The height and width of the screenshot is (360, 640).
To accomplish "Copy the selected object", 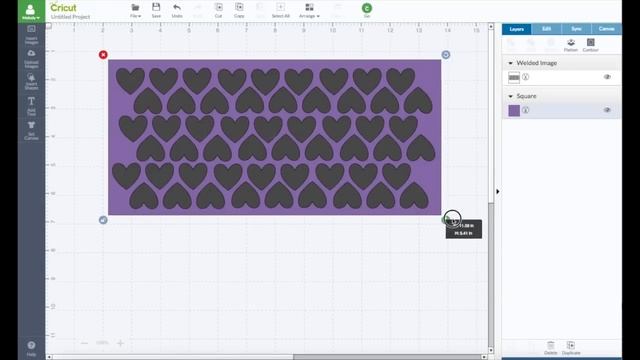I will (x=239, y=11).
